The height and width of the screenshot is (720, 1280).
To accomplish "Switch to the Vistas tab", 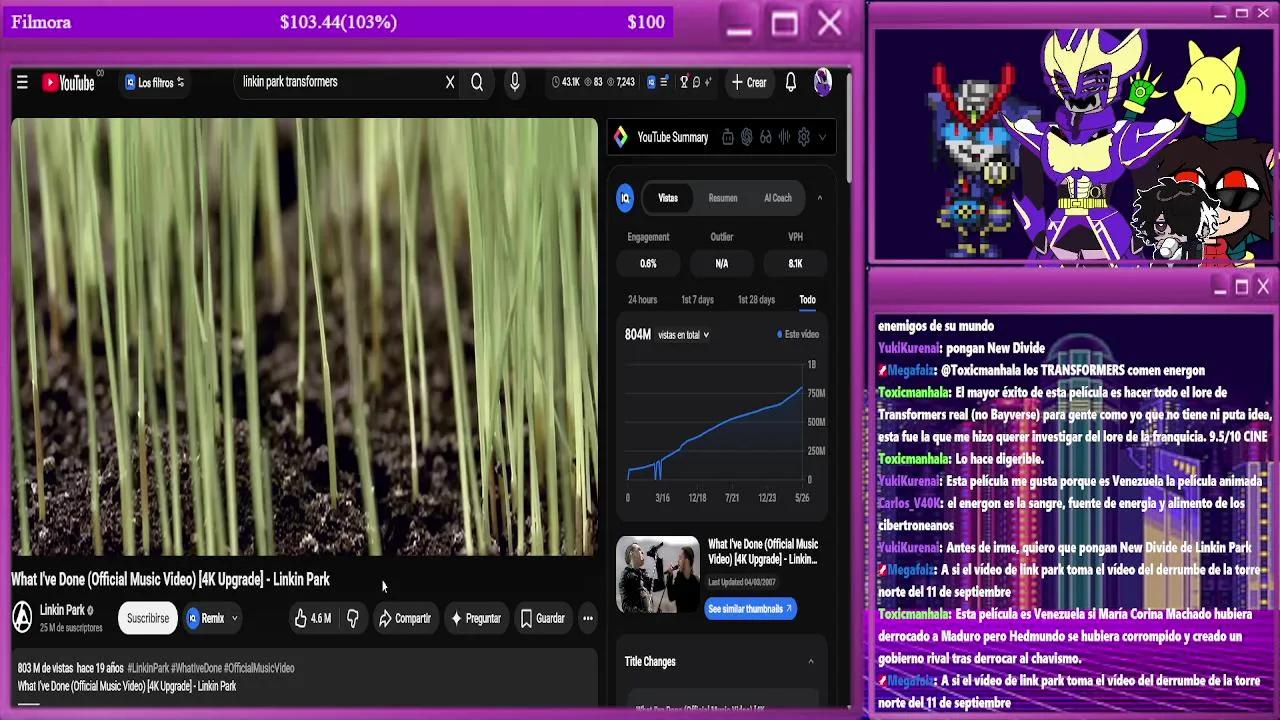I will 668,198.
